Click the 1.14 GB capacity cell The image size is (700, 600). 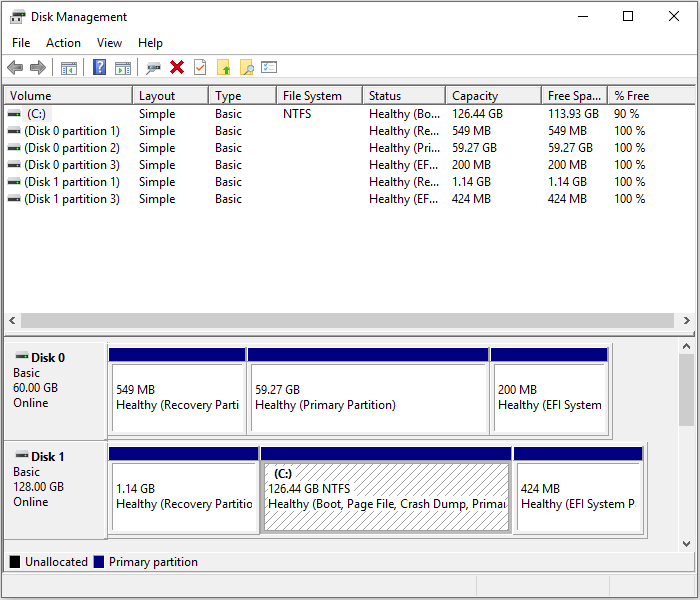(471, 182)
